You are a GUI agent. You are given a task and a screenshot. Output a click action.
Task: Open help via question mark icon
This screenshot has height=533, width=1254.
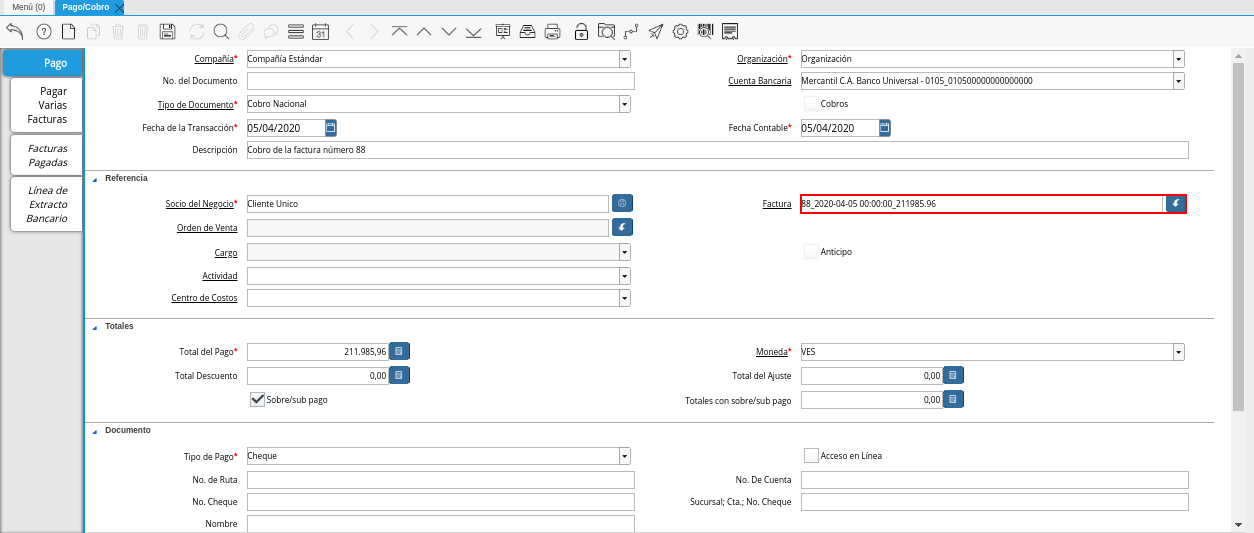[x=43, y=31]
